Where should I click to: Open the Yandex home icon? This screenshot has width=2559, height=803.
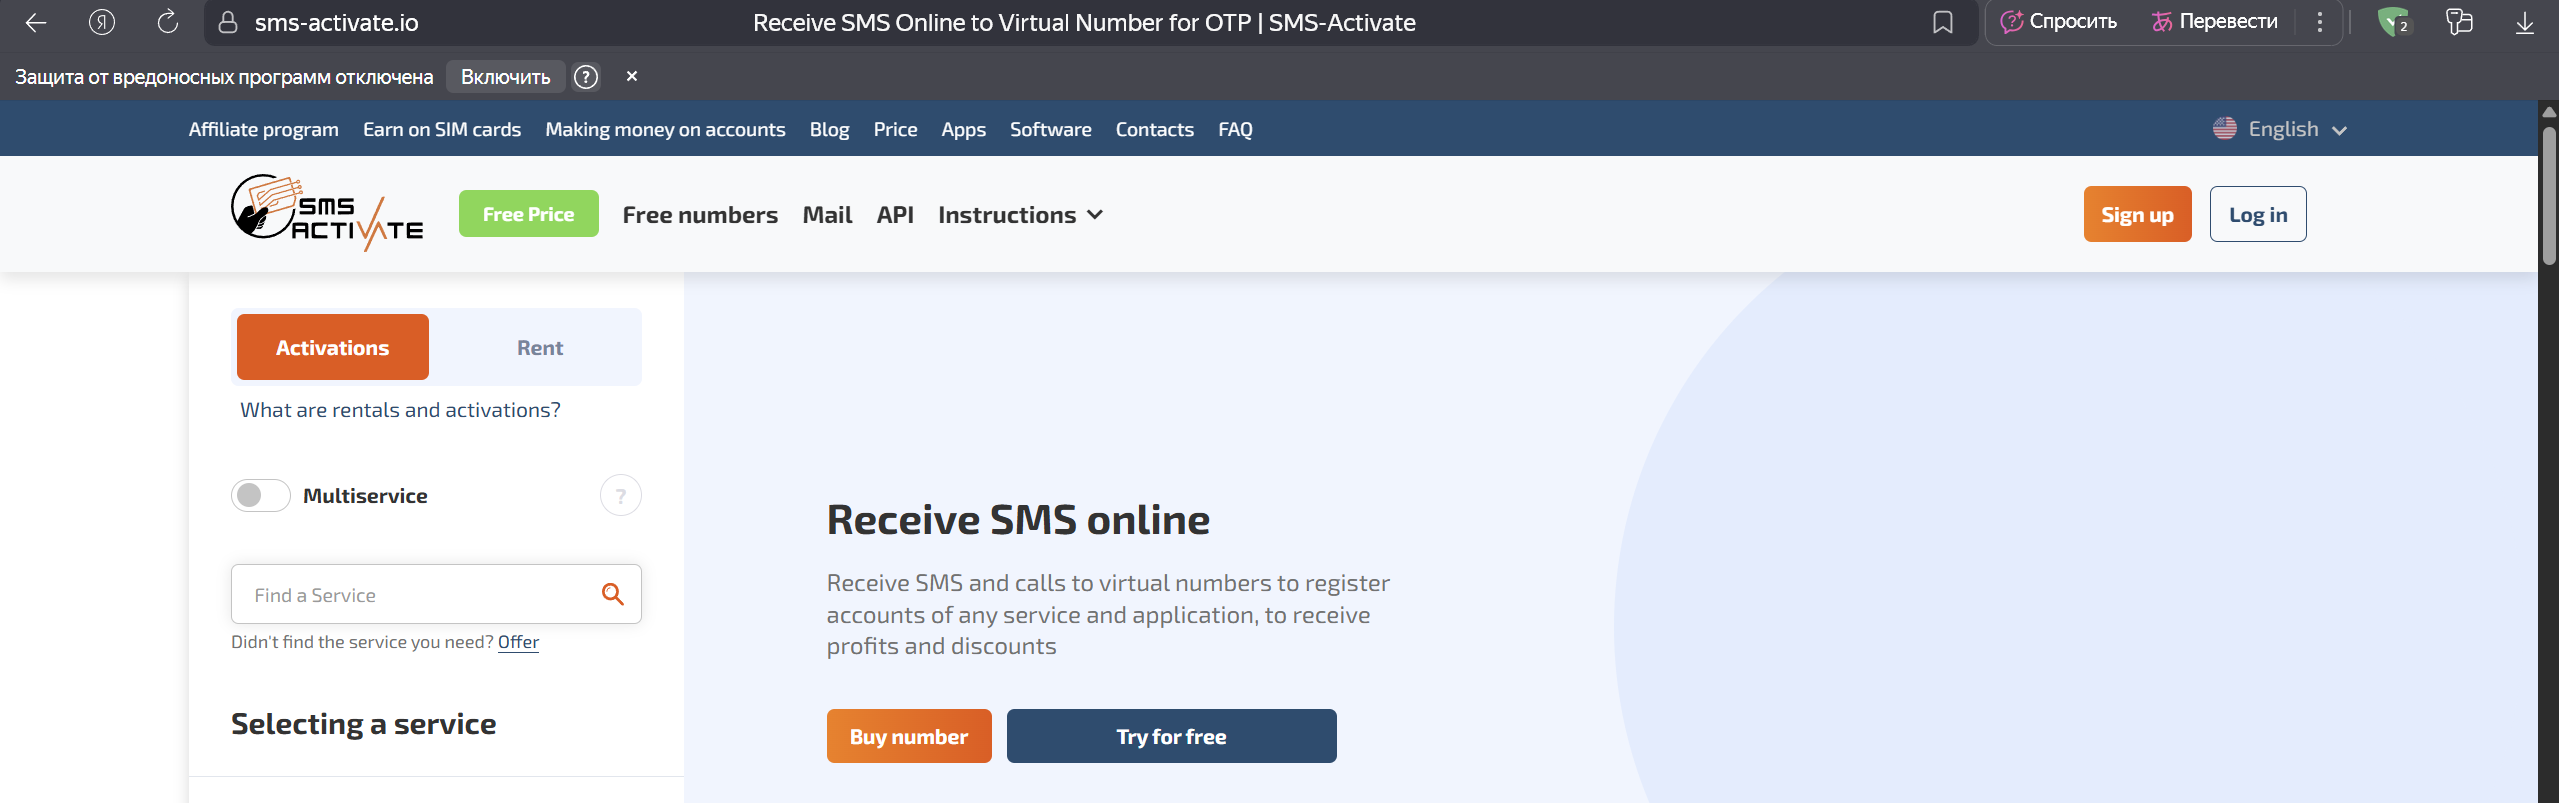[102, 22]
